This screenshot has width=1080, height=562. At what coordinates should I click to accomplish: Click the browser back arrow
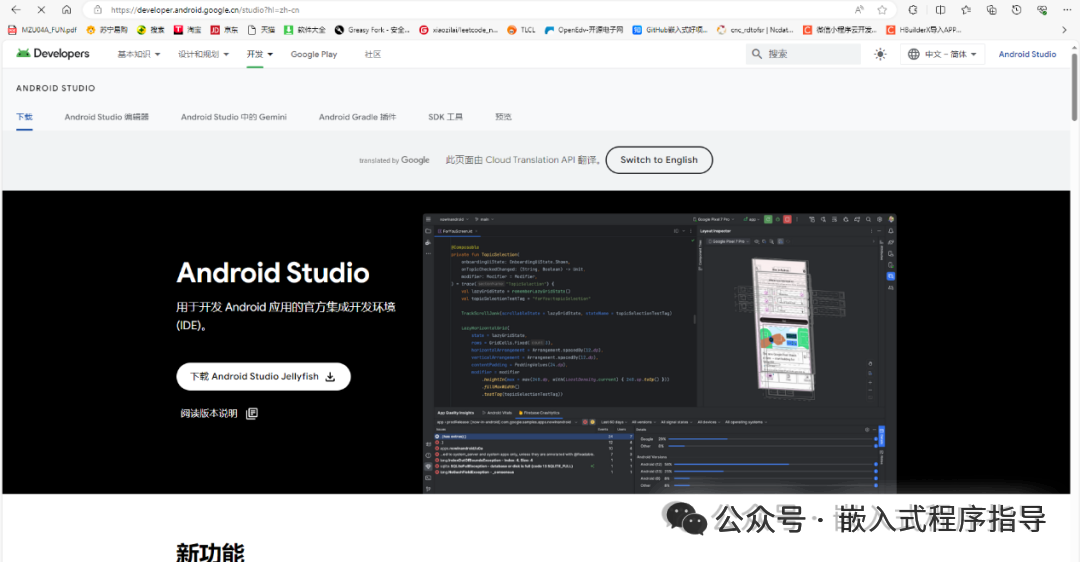pos(16,10)
